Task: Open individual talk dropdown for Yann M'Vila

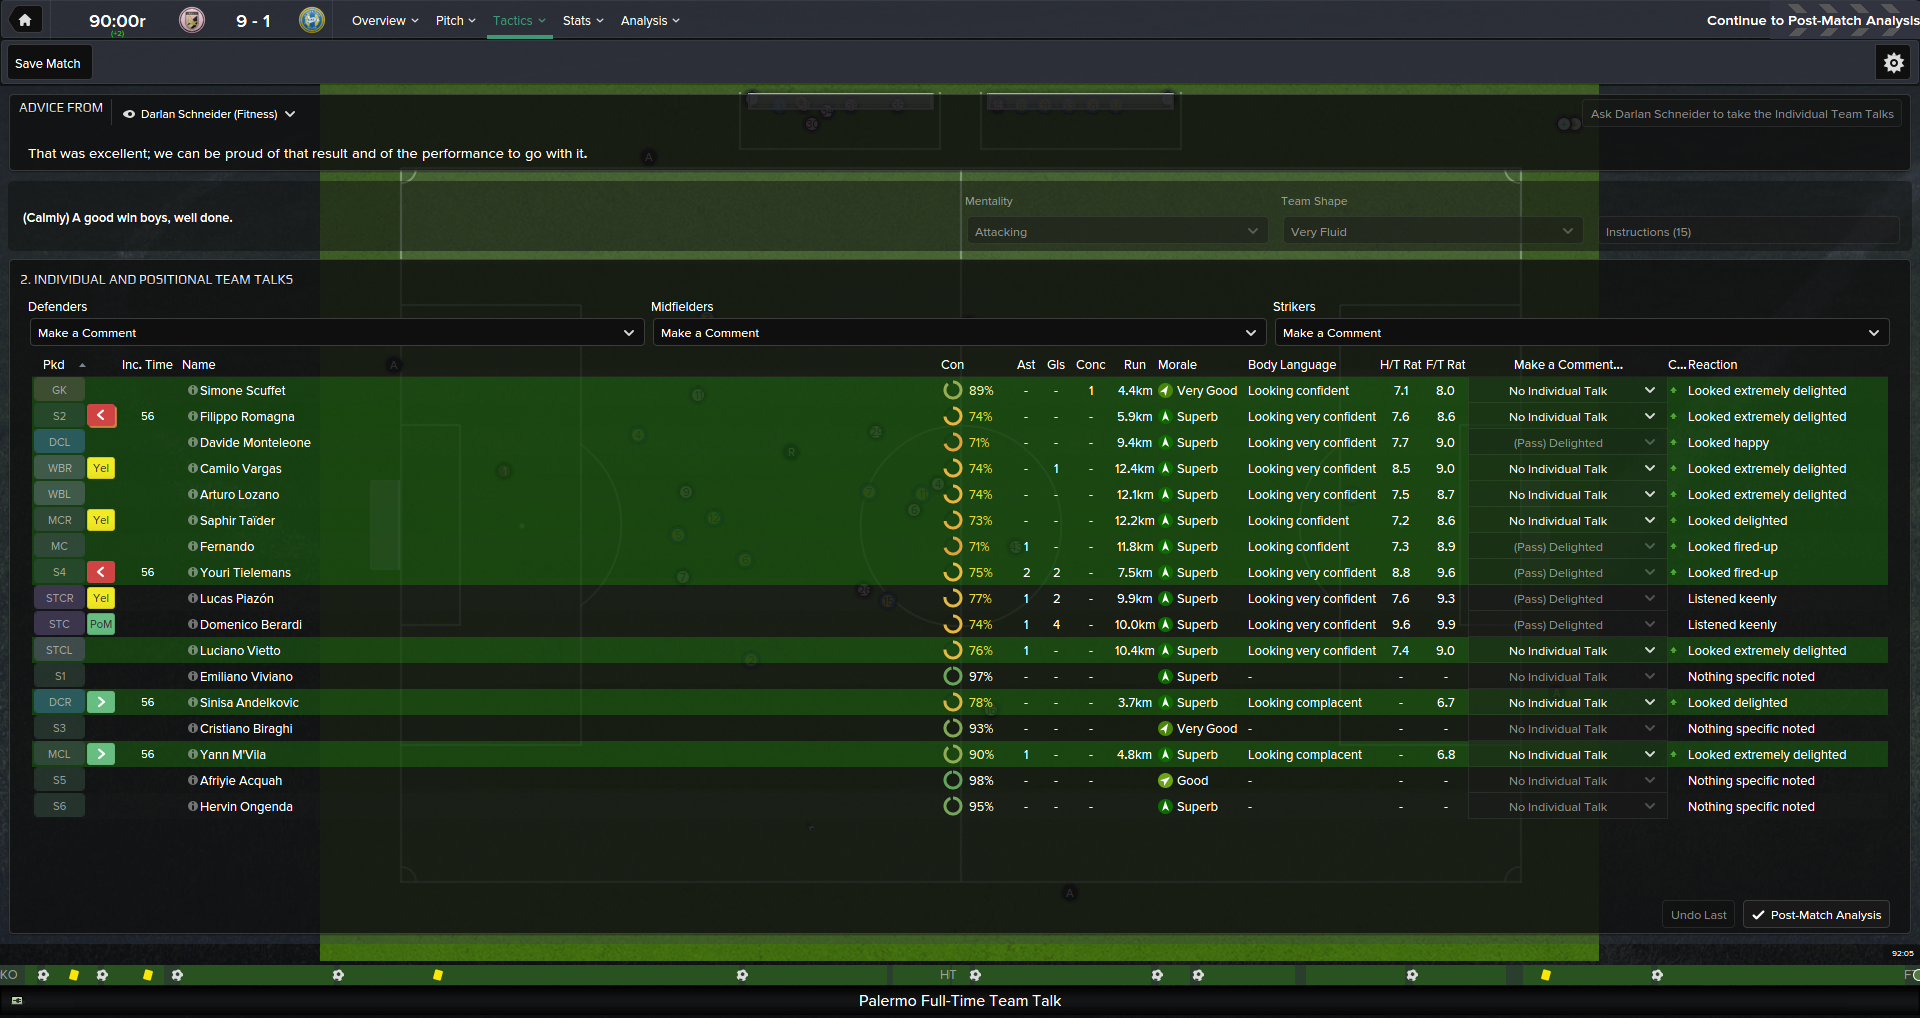Action: (1567, 754)
